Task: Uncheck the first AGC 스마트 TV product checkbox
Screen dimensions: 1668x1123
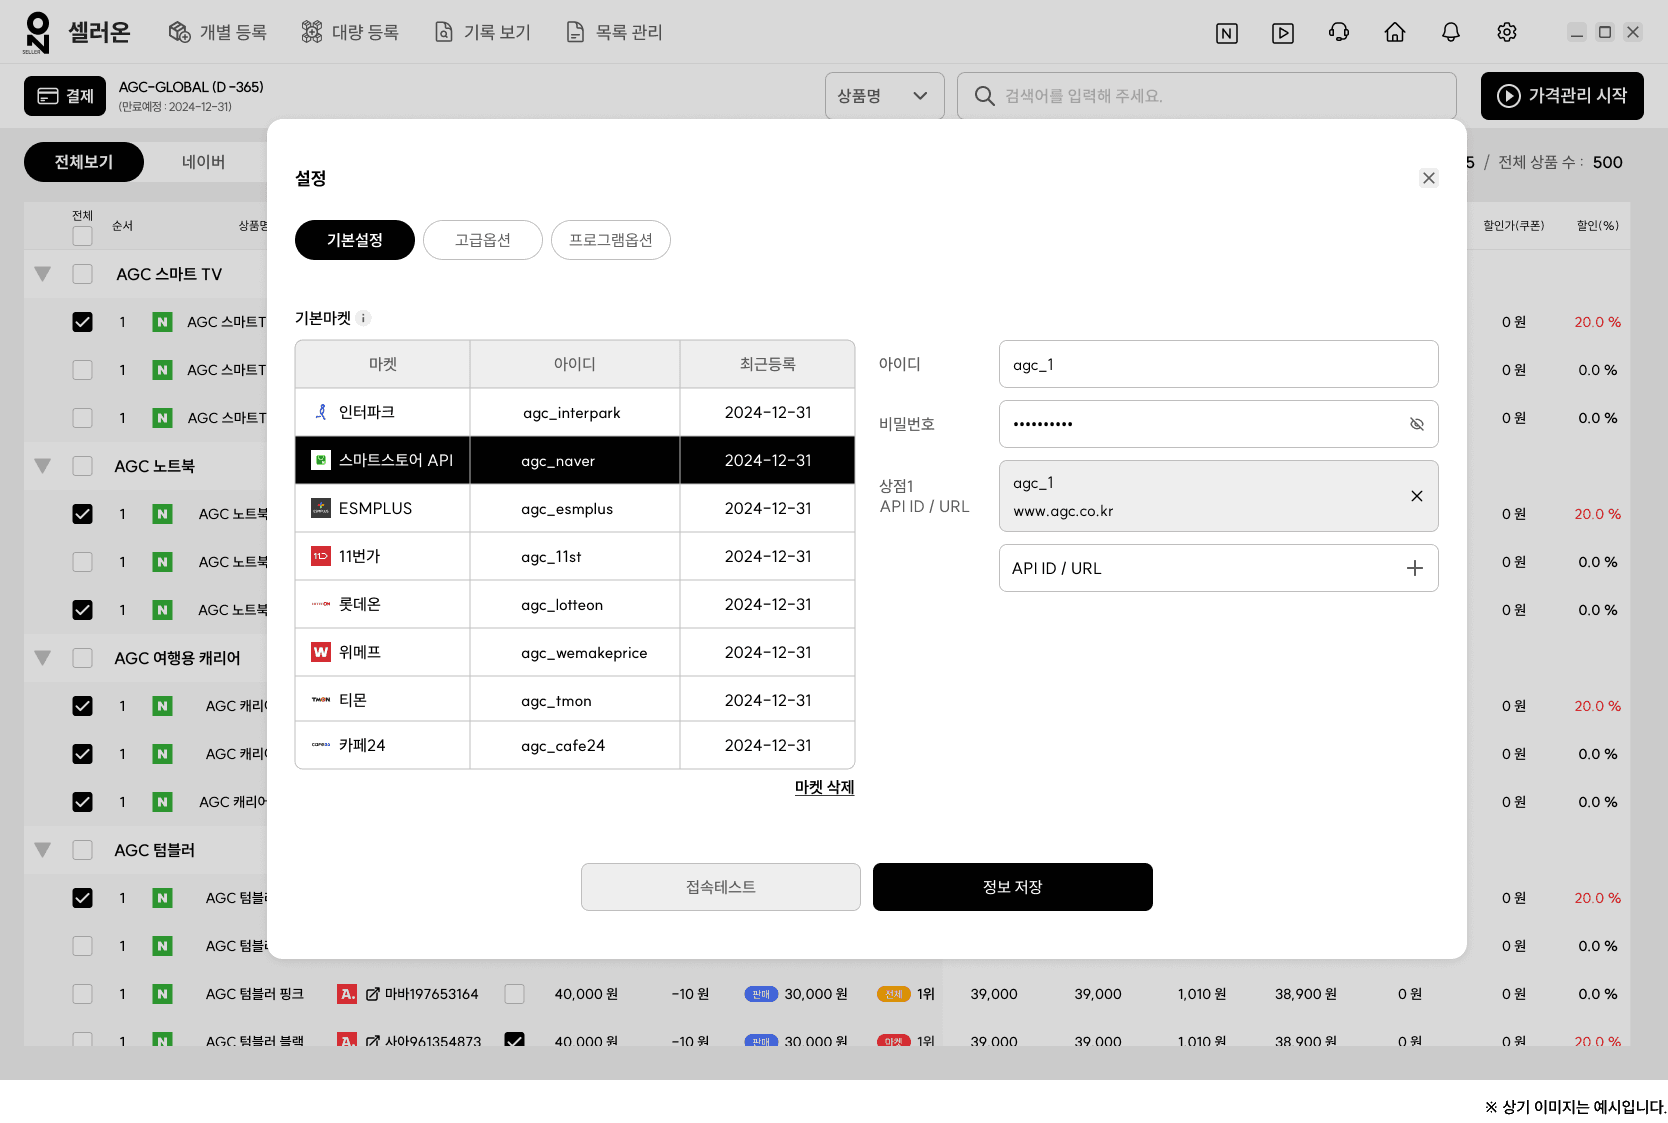Action: (x=82, y=322)
